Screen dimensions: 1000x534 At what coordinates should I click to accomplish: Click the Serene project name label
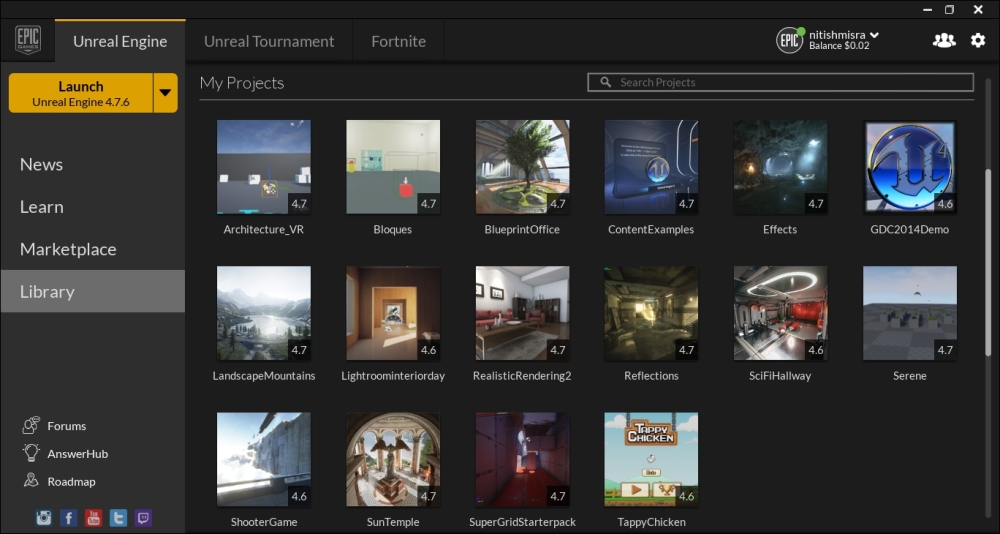pyautogui.click(x=910, y=376)
